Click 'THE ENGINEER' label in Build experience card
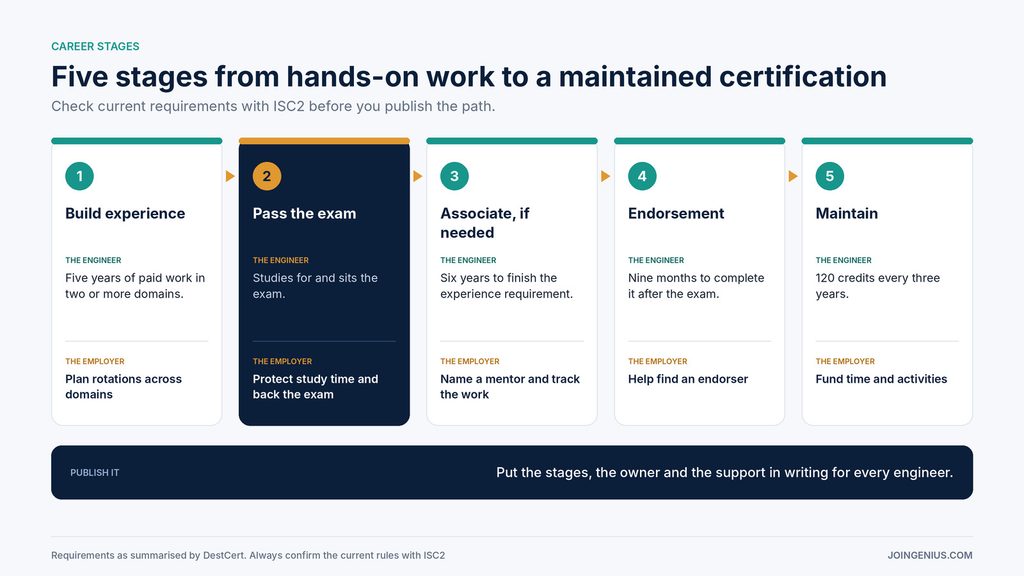This screenshot has width=1024, height=576. (93, 260)
